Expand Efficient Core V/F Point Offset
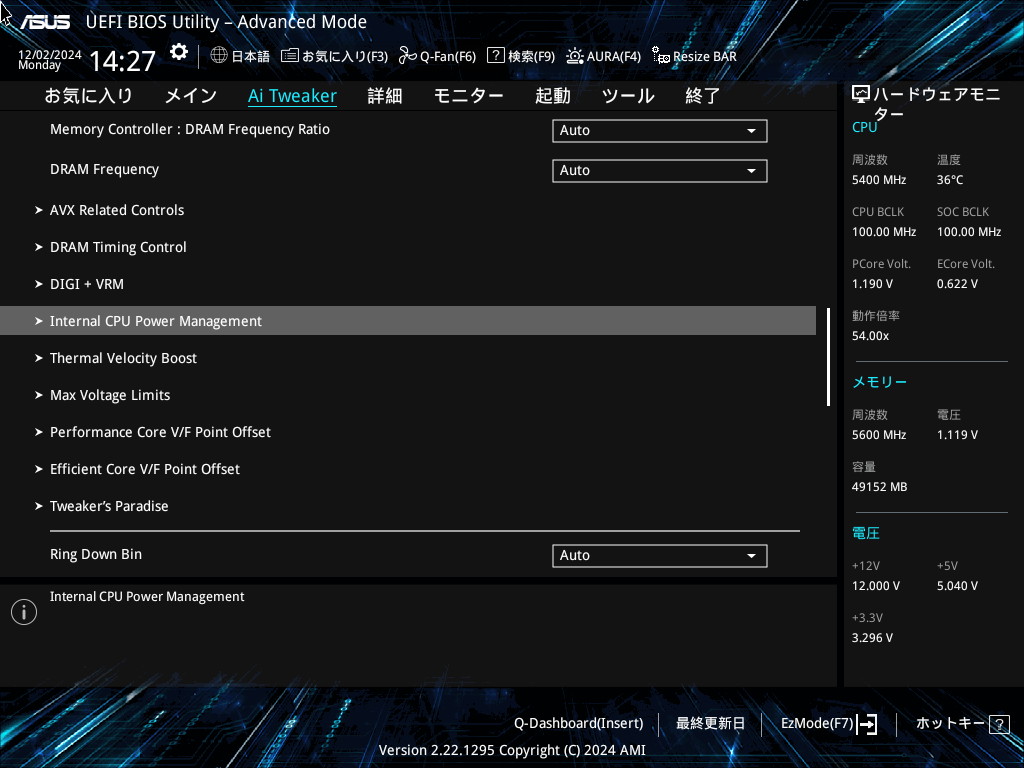The width and height of the screenshot is (1024, 768). click(145, 469)
